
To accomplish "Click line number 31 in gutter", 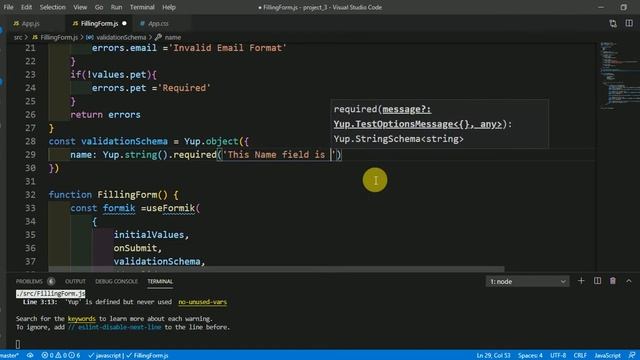I will (30, 181).
